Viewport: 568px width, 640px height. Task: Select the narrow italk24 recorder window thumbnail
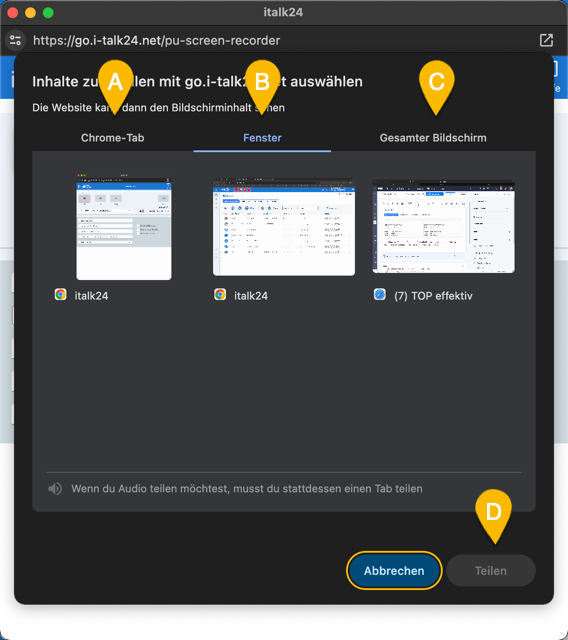pos(124,227)
